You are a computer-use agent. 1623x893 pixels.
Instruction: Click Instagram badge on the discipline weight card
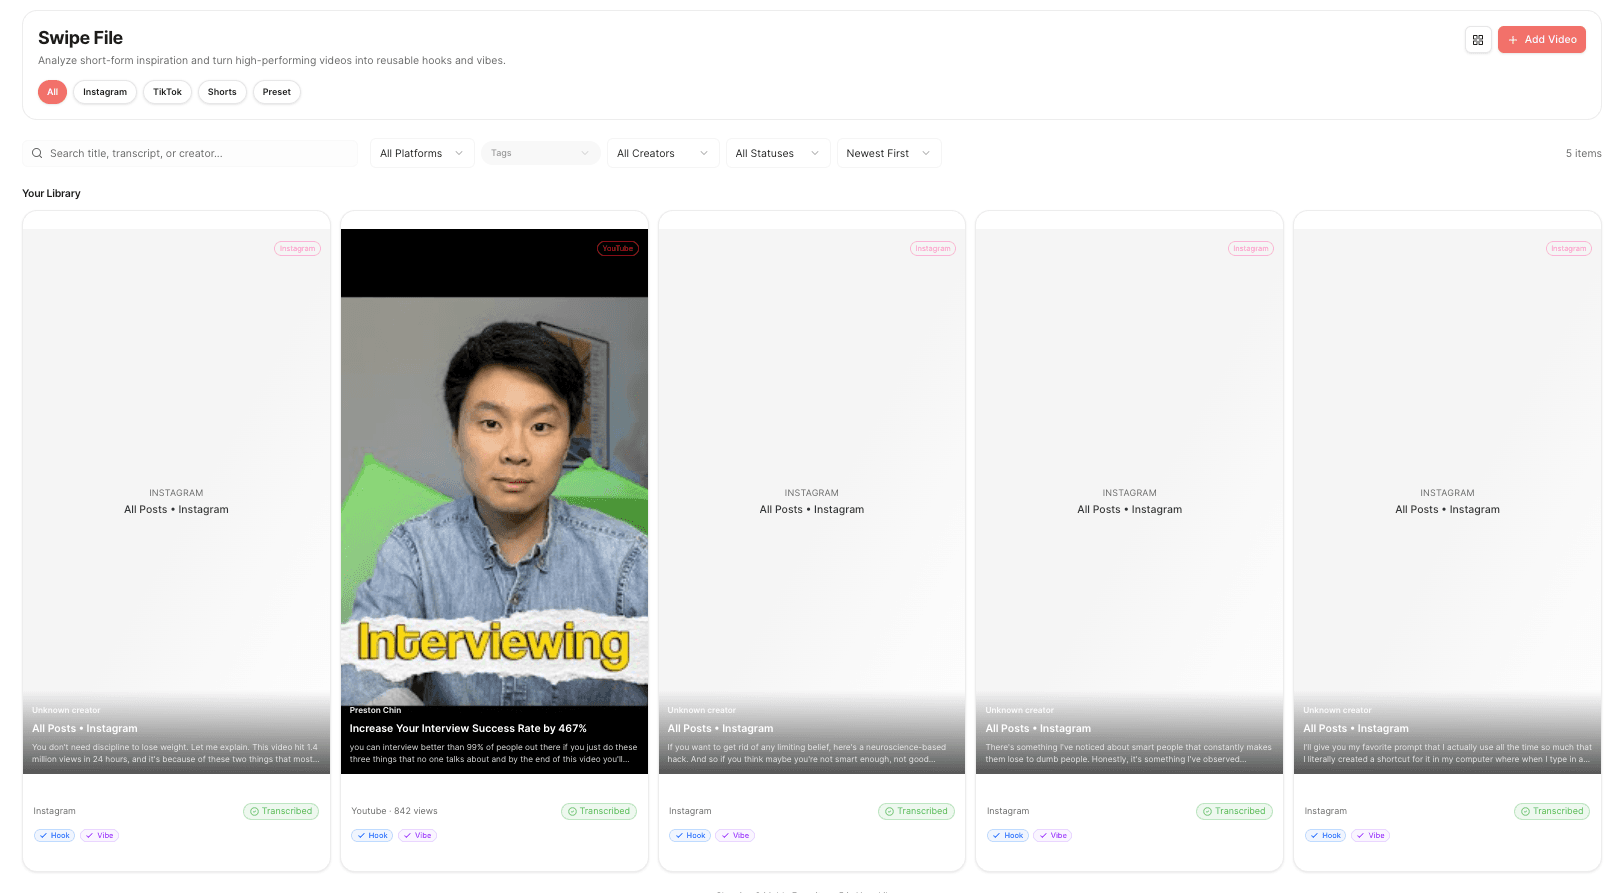(x=297, y=248)
